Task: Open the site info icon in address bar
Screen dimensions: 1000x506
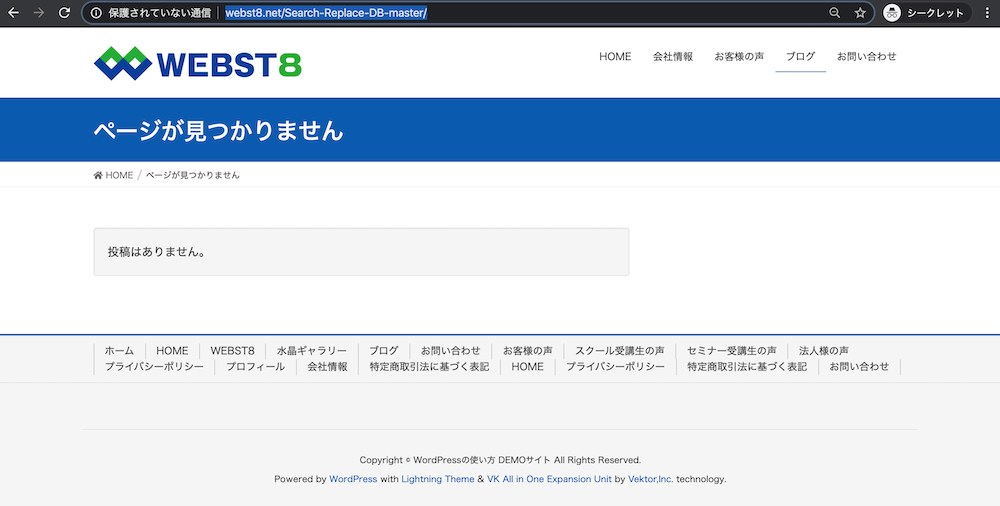Action: (x=96, y=13)
